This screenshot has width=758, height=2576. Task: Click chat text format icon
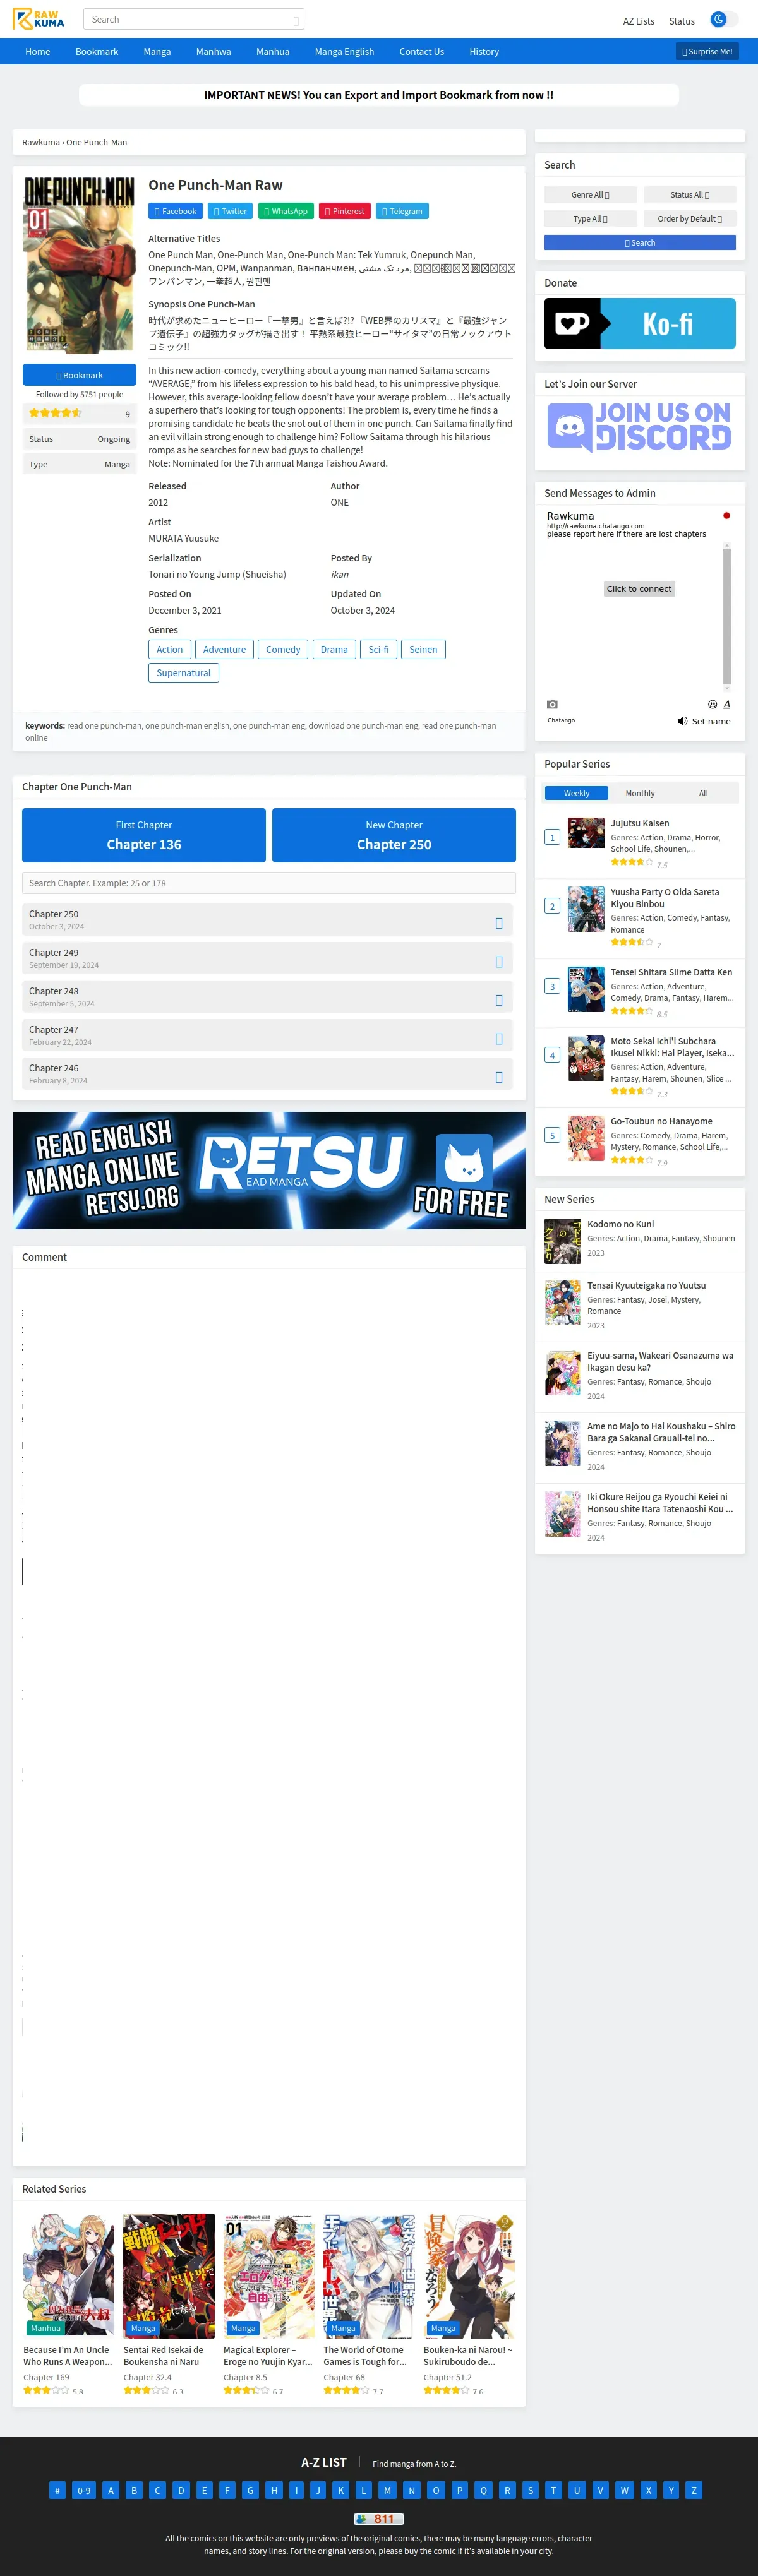pos(726,704)
